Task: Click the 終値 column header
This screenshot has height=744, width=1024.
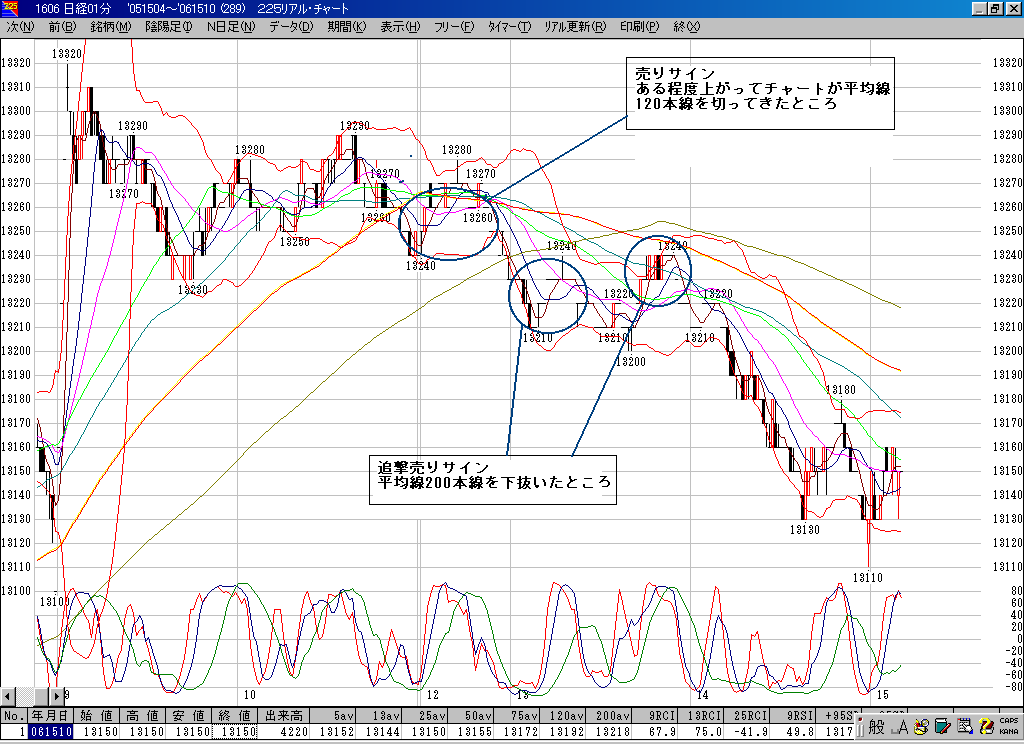Action: click(238, 716)
